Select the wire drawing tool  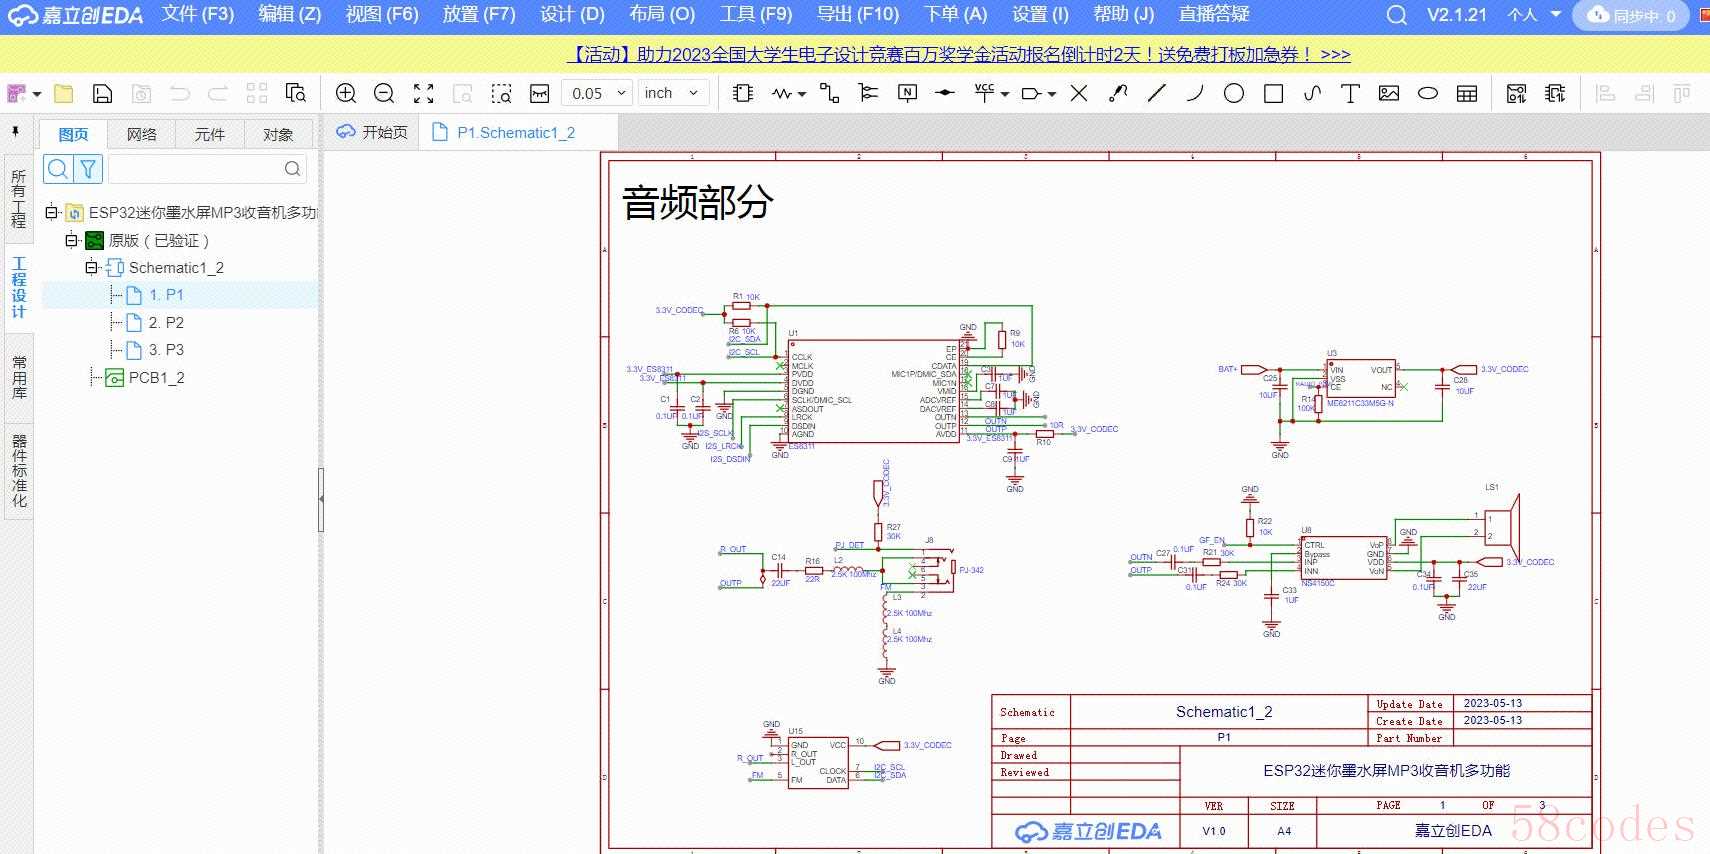(829, 93)
